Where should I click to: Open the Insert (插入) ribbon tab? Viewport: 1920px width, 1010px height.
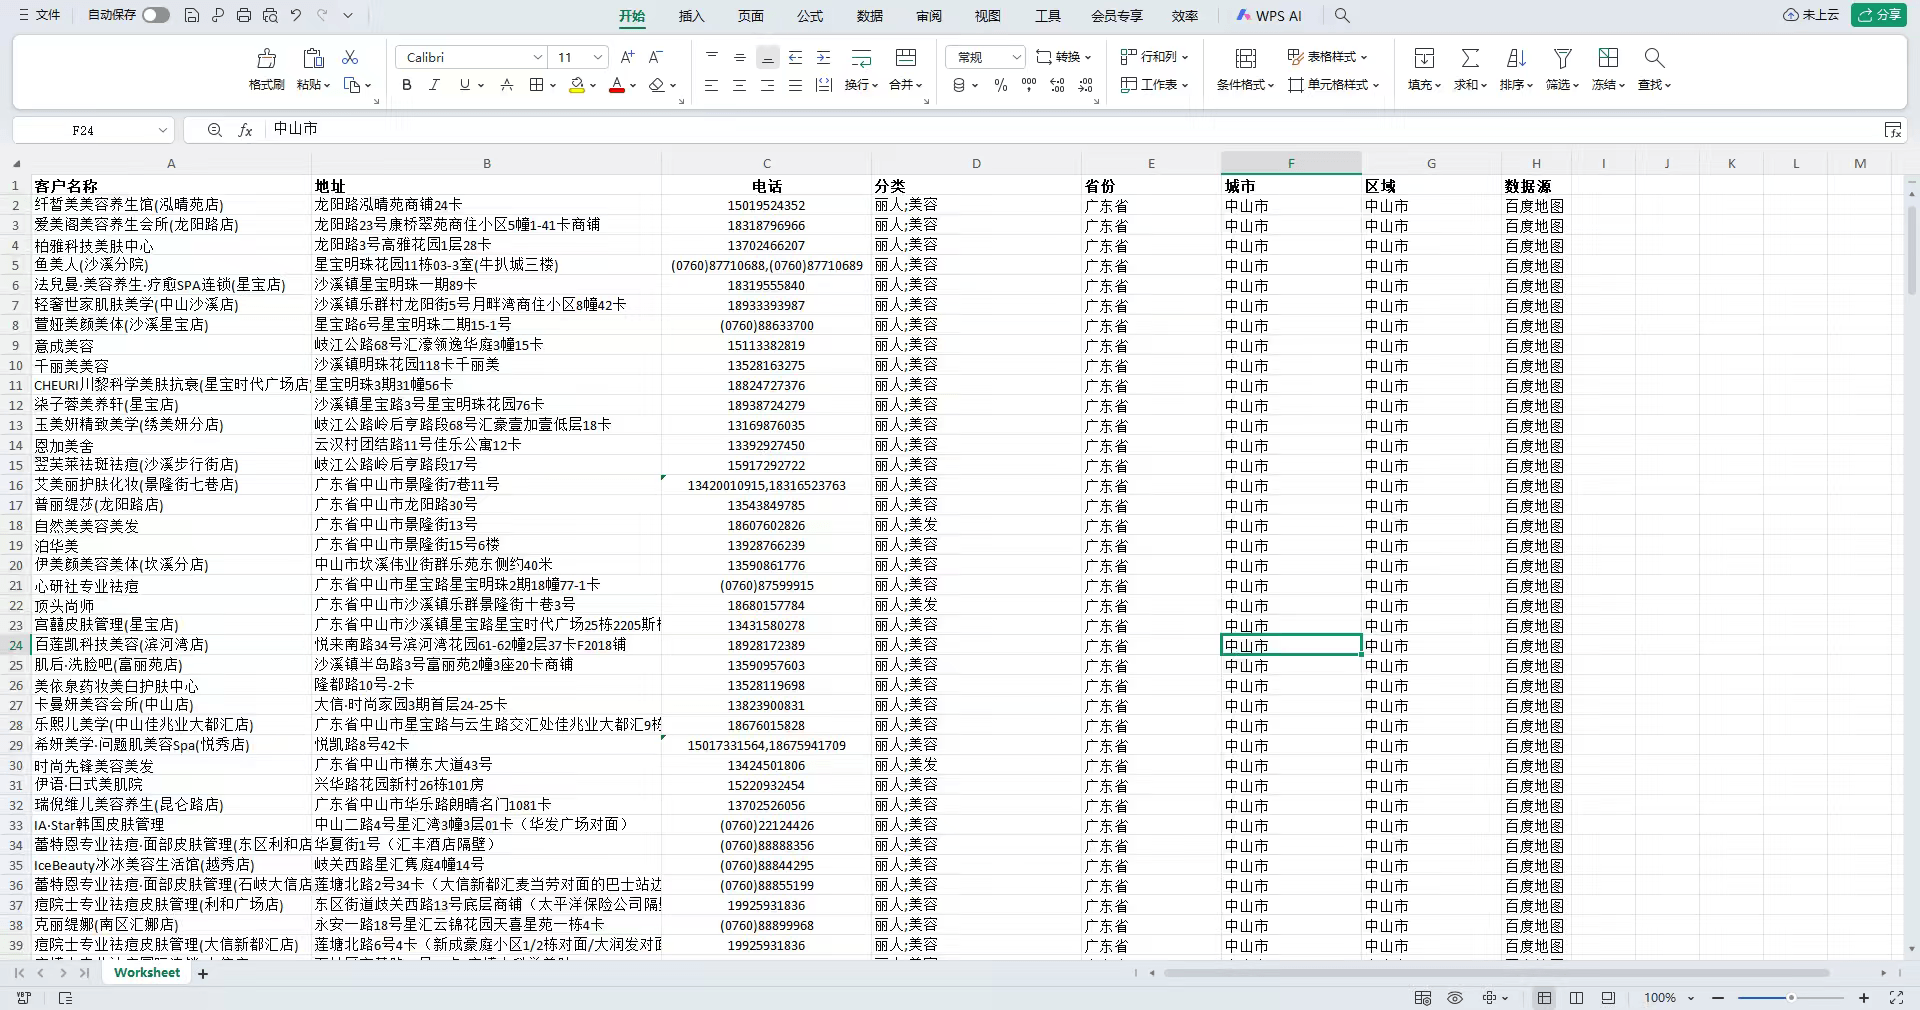pos(691,16)
